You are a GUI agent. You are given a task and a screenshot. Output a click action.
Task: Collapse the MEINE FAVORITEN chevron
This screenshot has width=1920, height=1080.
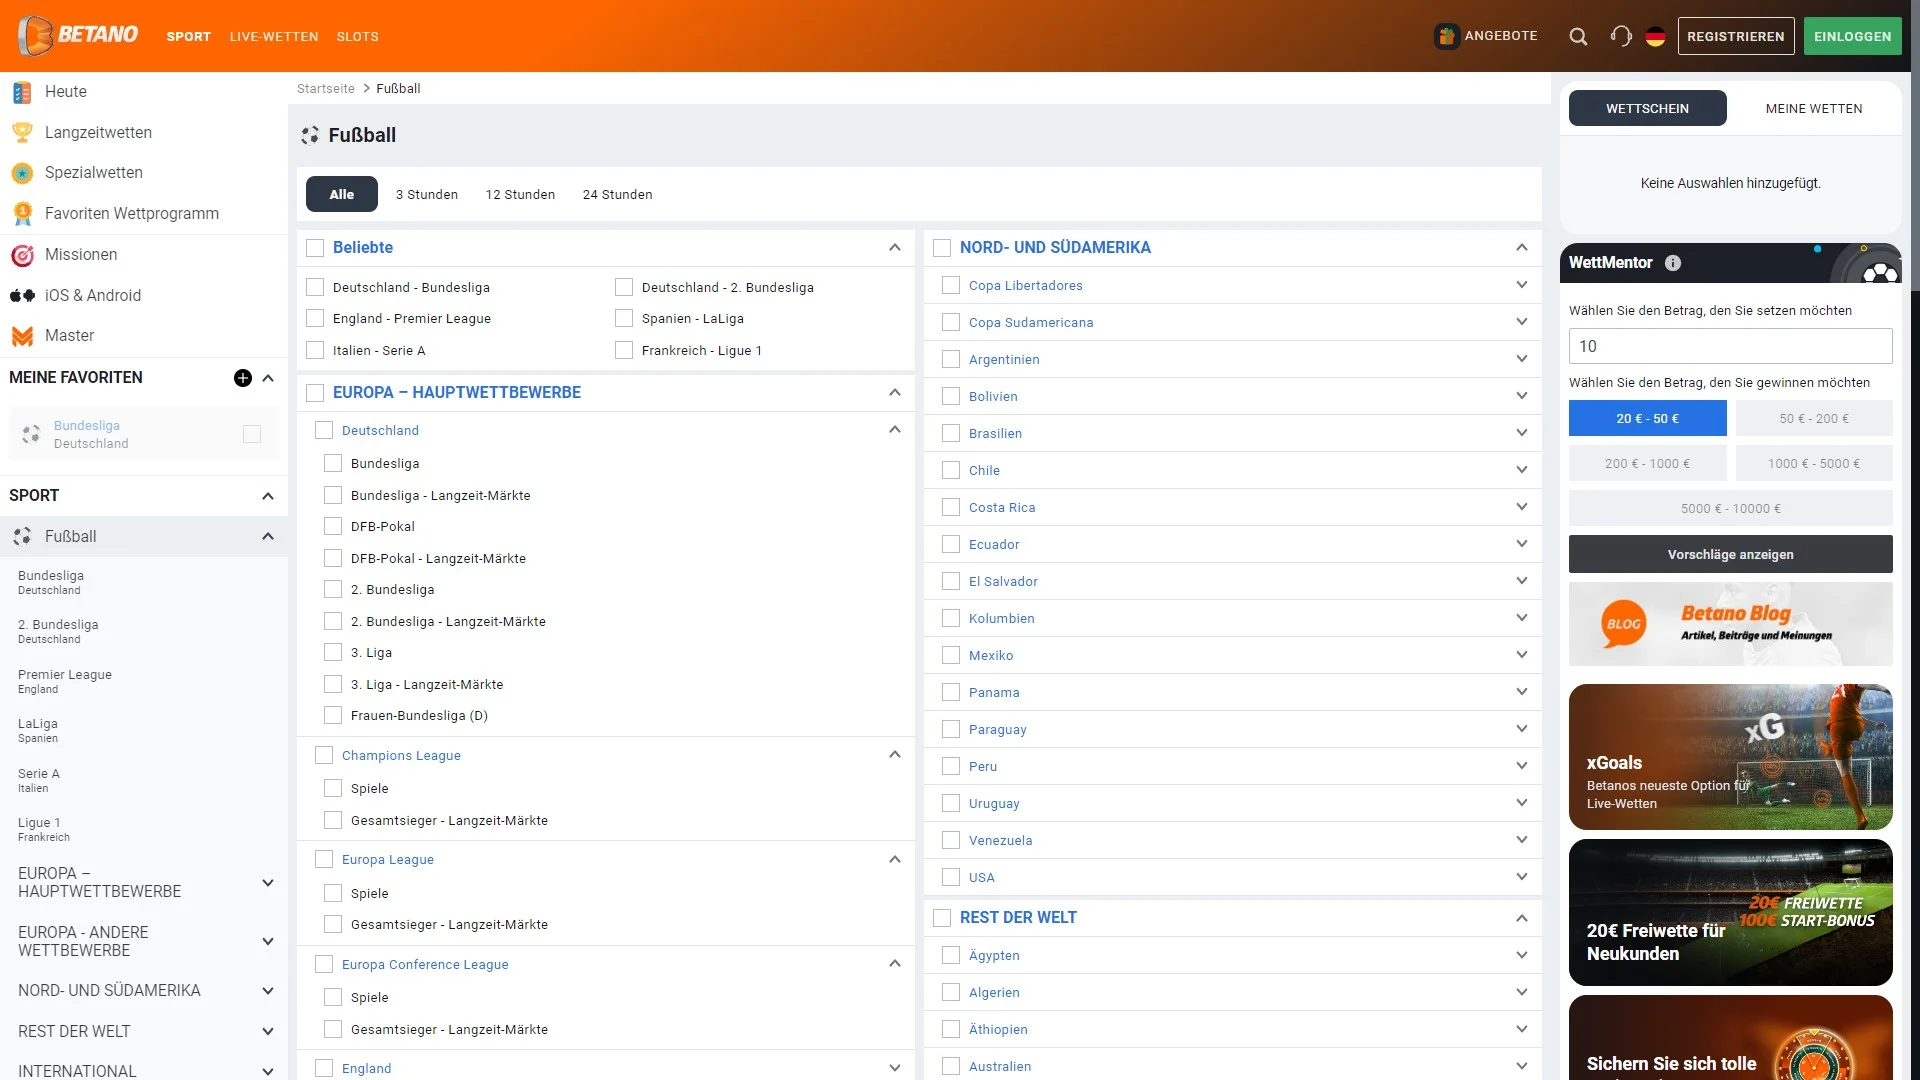268,378
